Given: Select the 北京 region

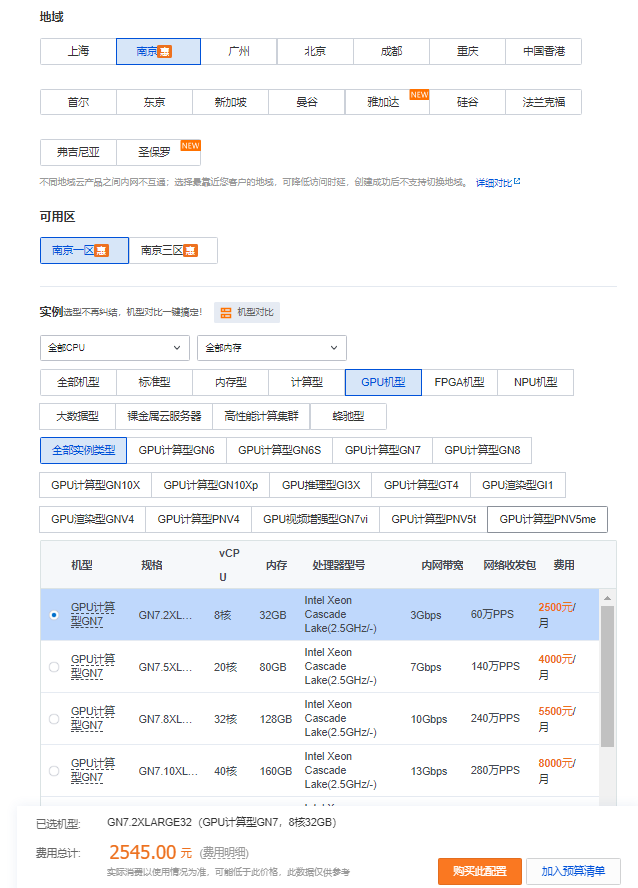Looking at the screenshot, I should [315, 52].
